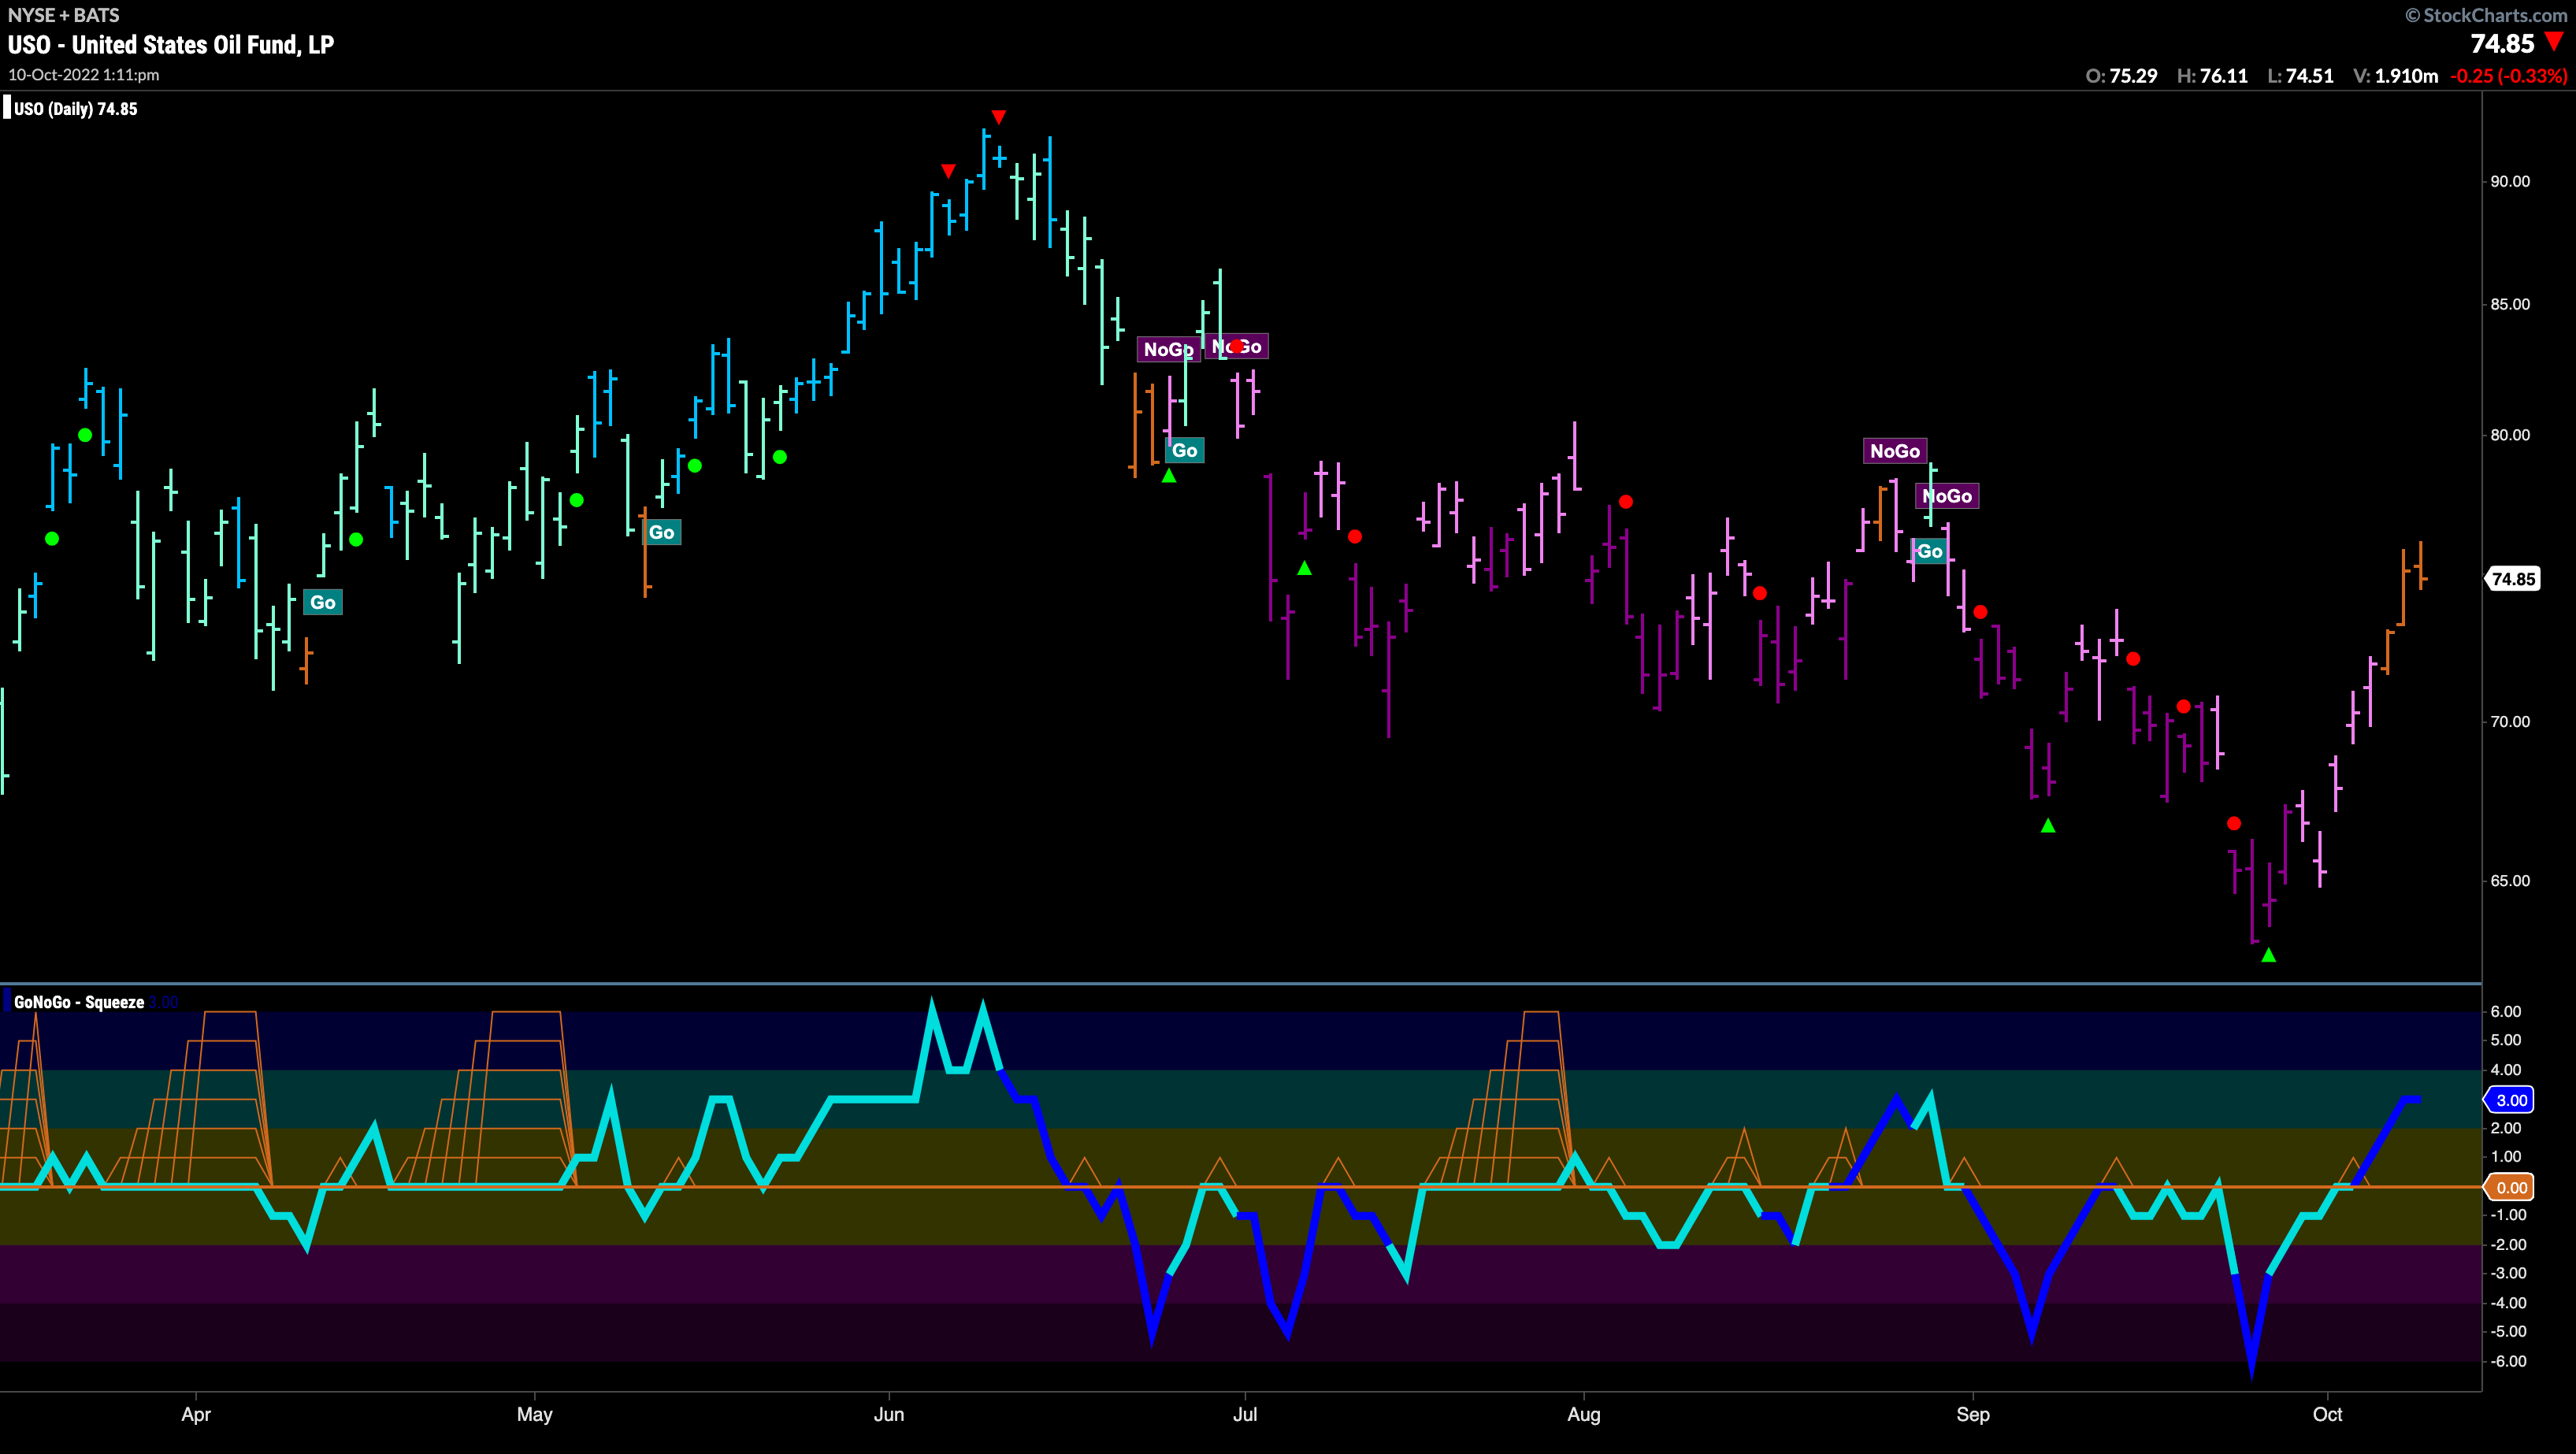Screen dimensions: 2576x1454
Task: Select the blue 3.00 oscillator value flag
Action: point(2510,1100)
